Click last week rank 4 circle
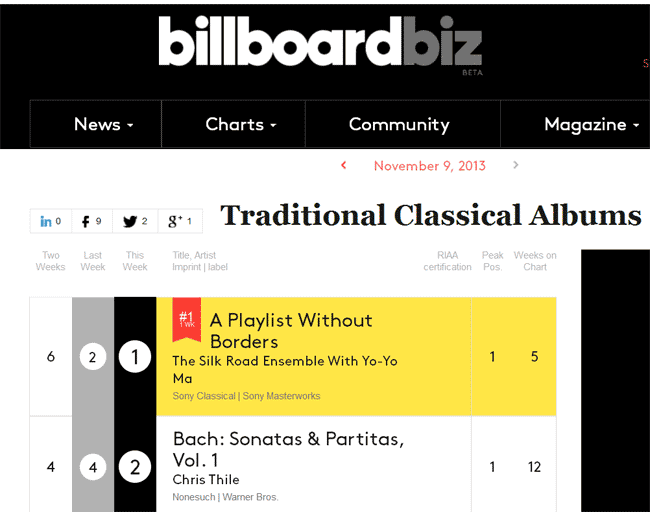The image size is (650, 512). [93, 467]
